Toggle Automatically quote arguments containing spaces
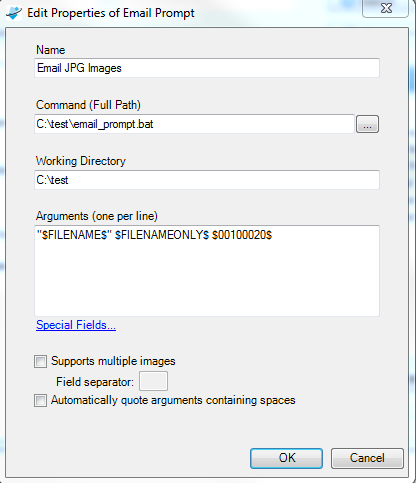This screenshot has width=416, height=483. click(40, 401)
